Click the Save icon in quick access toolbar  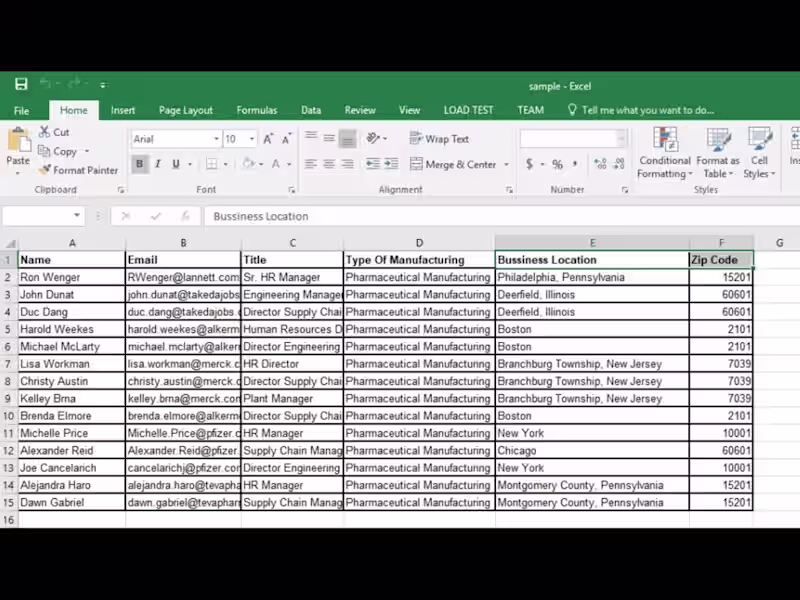(21, 84)
